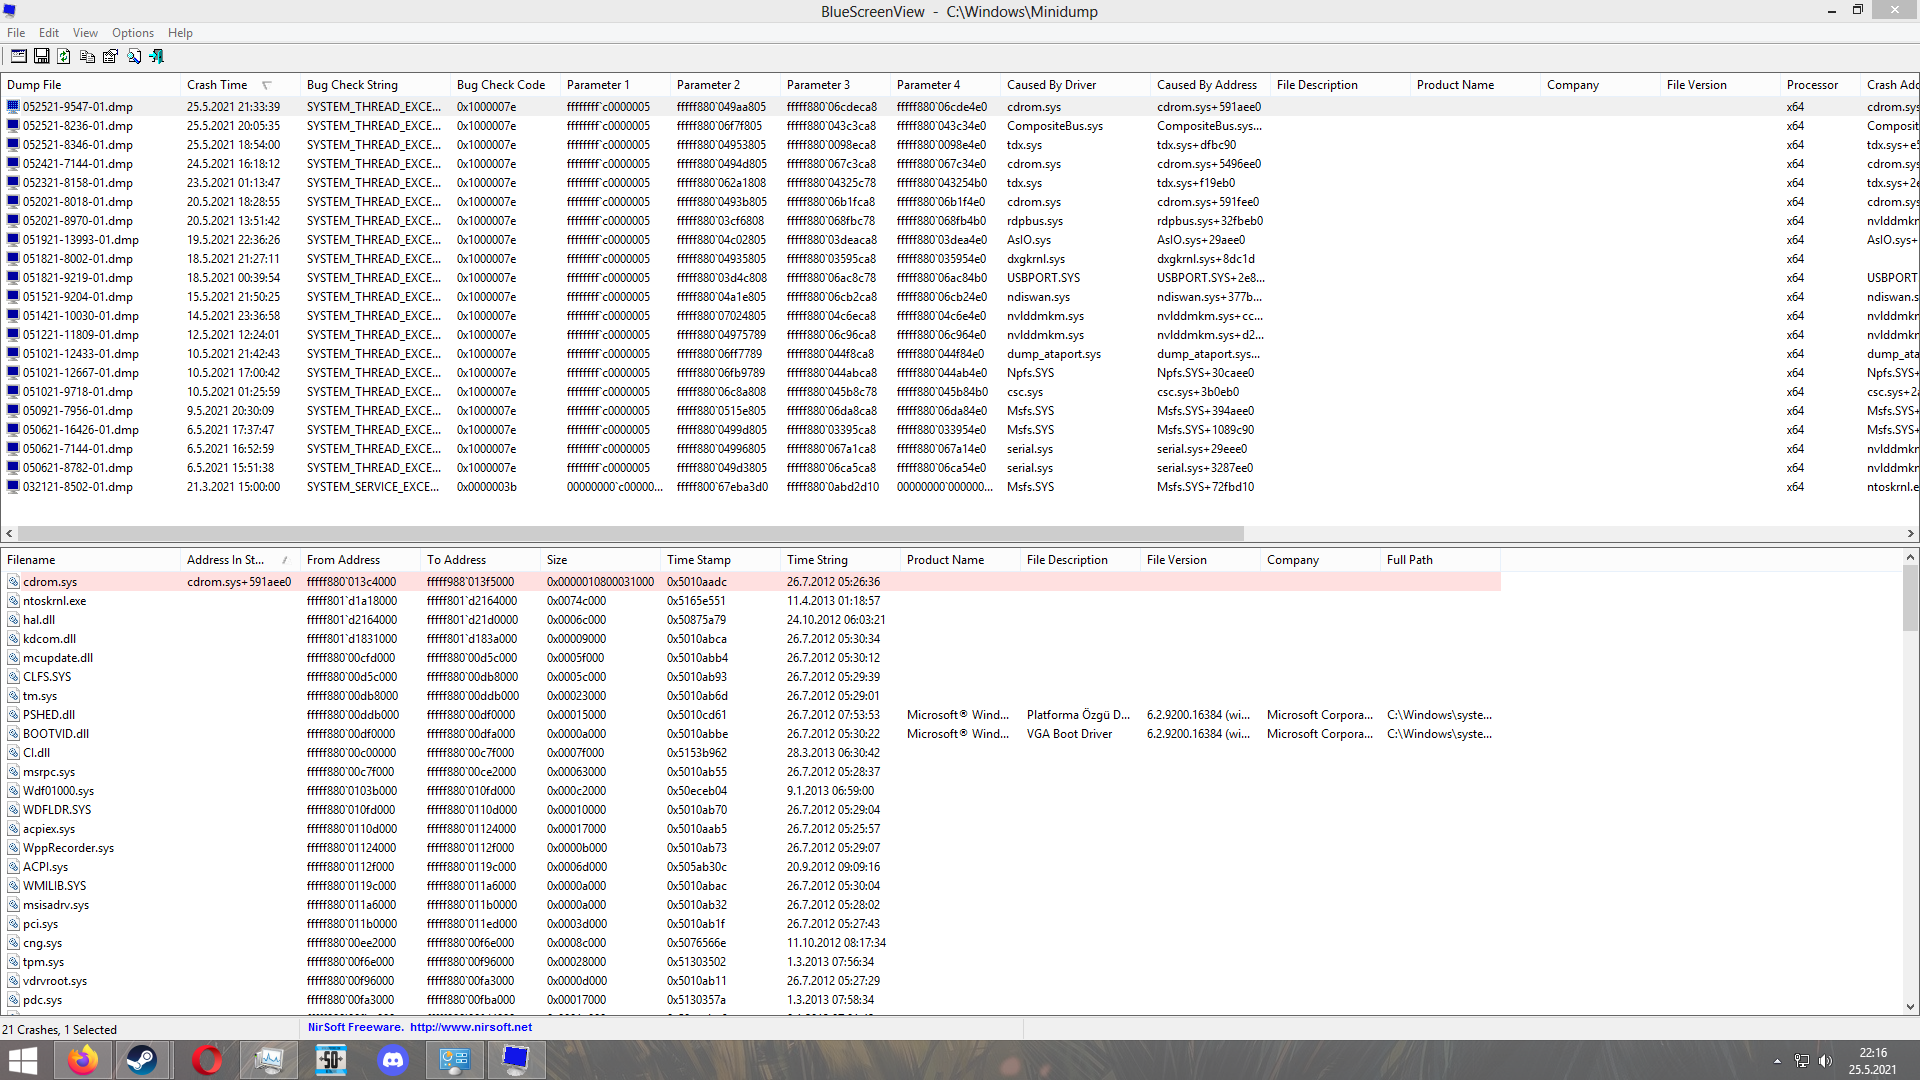Toggle sort arrow on Crash Time column
1920x1080 pixels.
pyautogui.click(x=266, y=85)
